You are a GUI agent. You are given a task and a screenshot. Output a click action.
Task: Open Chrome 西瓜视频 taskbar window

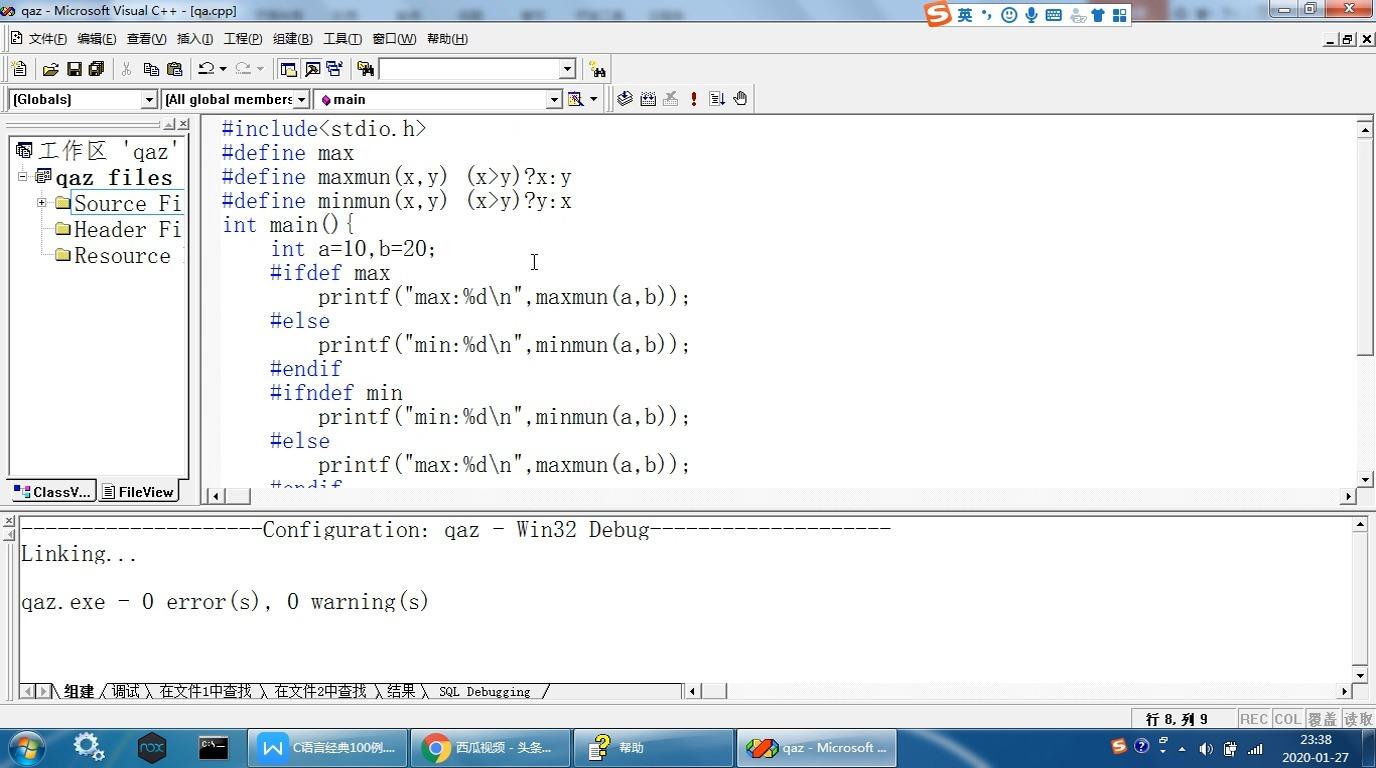coord(490,747)
